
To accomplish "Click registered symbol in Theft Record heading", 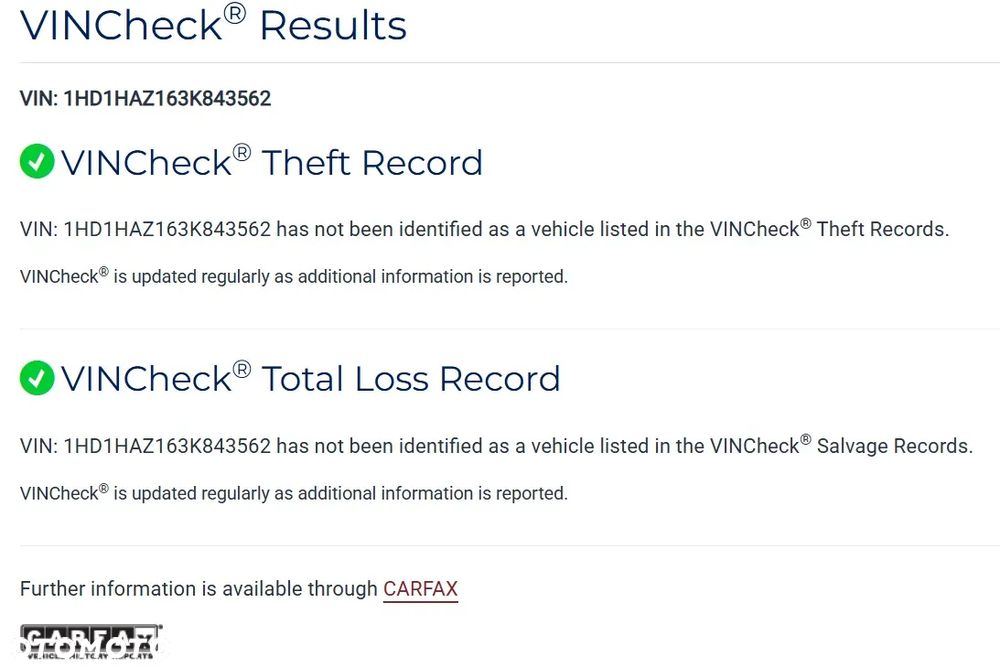I will point(242,152).
